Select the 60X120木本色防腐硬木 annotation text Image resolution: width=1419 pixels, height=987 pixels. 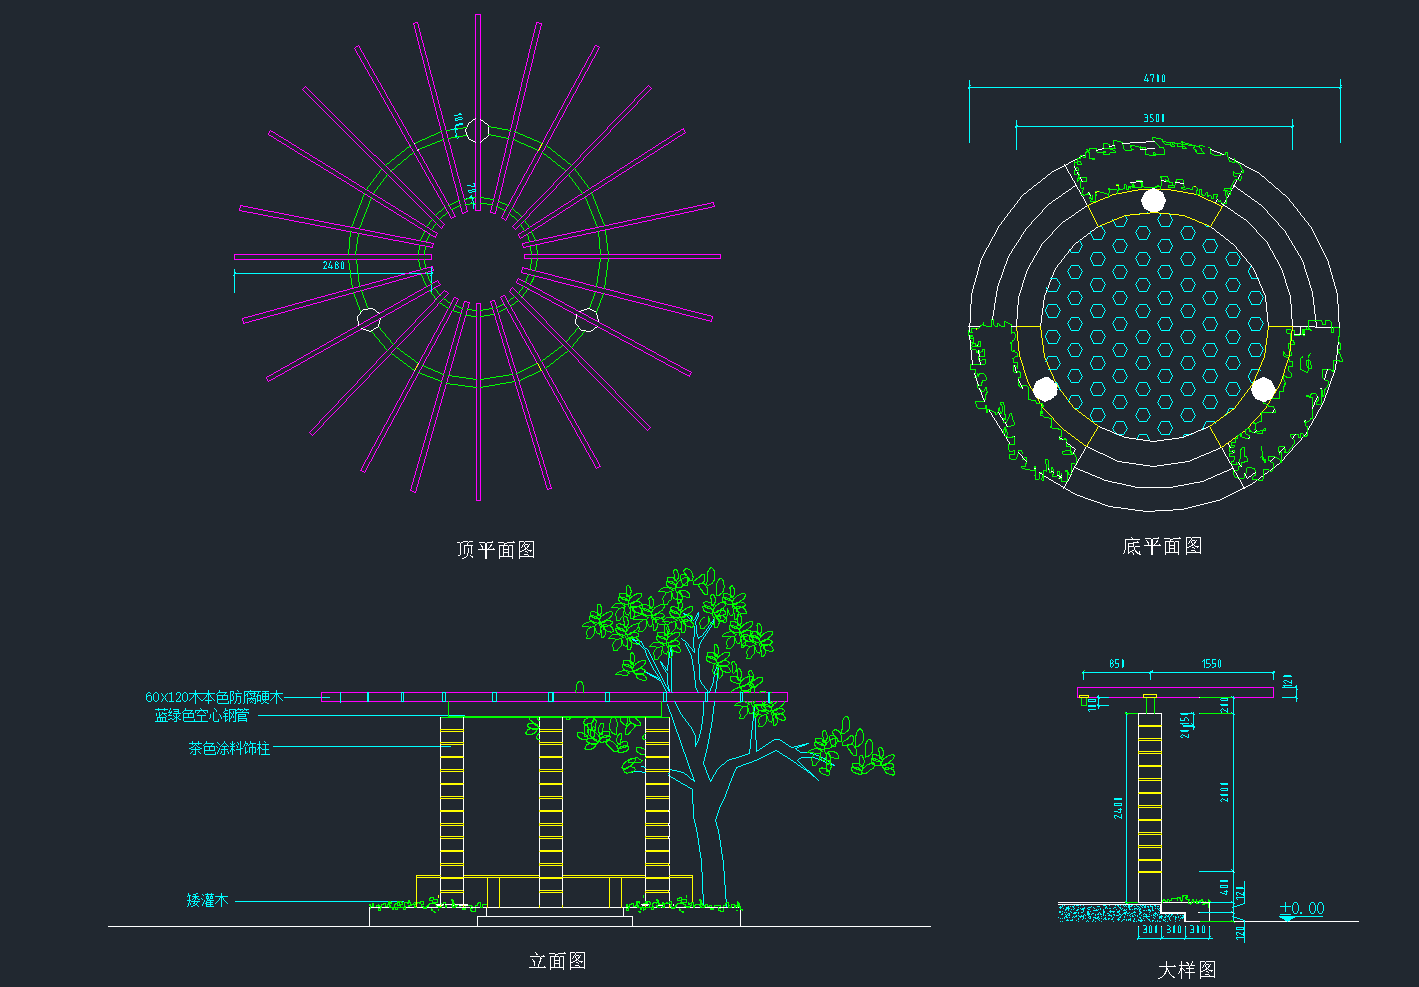pos(214,697)
